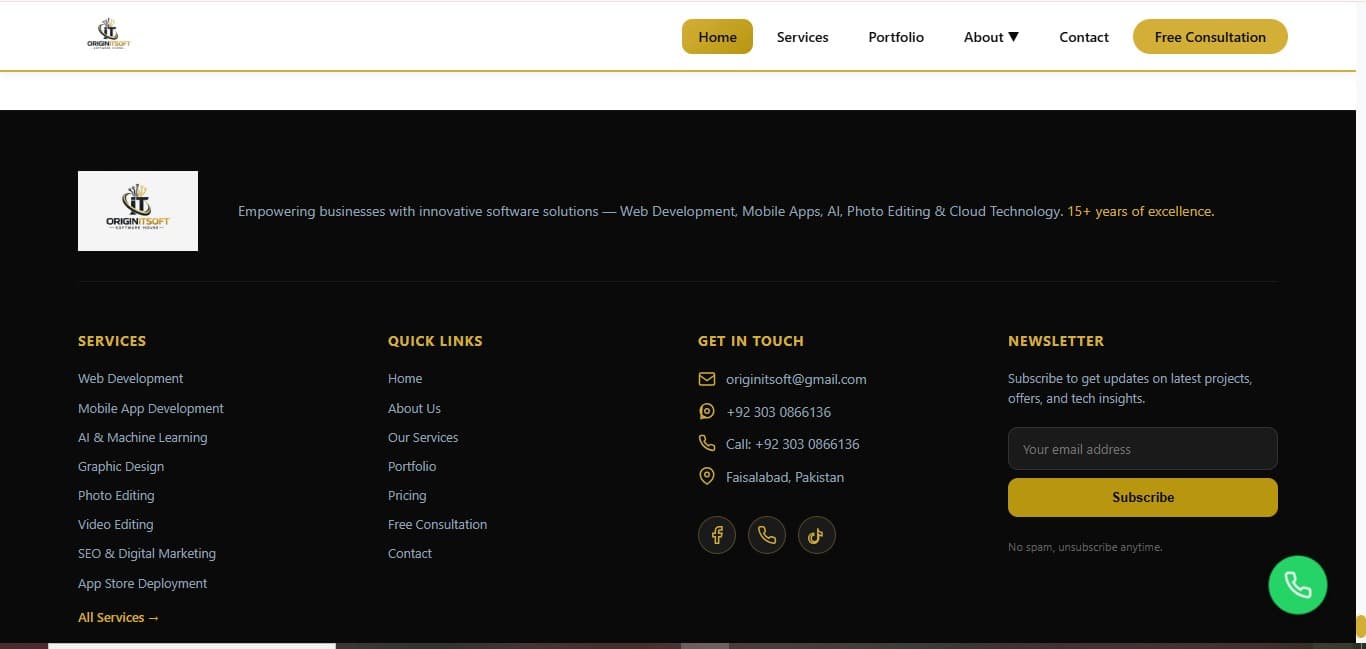This screenshot has width=1366, height=649.
Task: Go to the Home nav tab
Action: coord(717,37)
